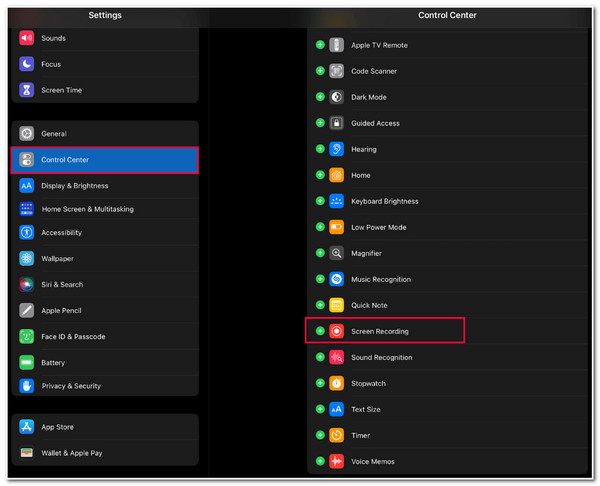600x486 pixels.
Task: Open the Sounds settings row
Action: pos(105,38)
